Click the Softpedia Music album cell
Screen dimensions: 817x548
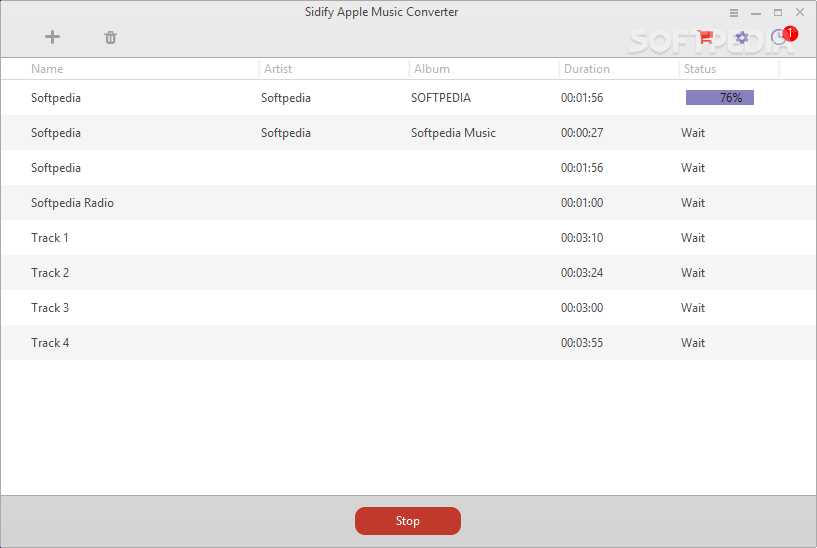coord(453,133)
